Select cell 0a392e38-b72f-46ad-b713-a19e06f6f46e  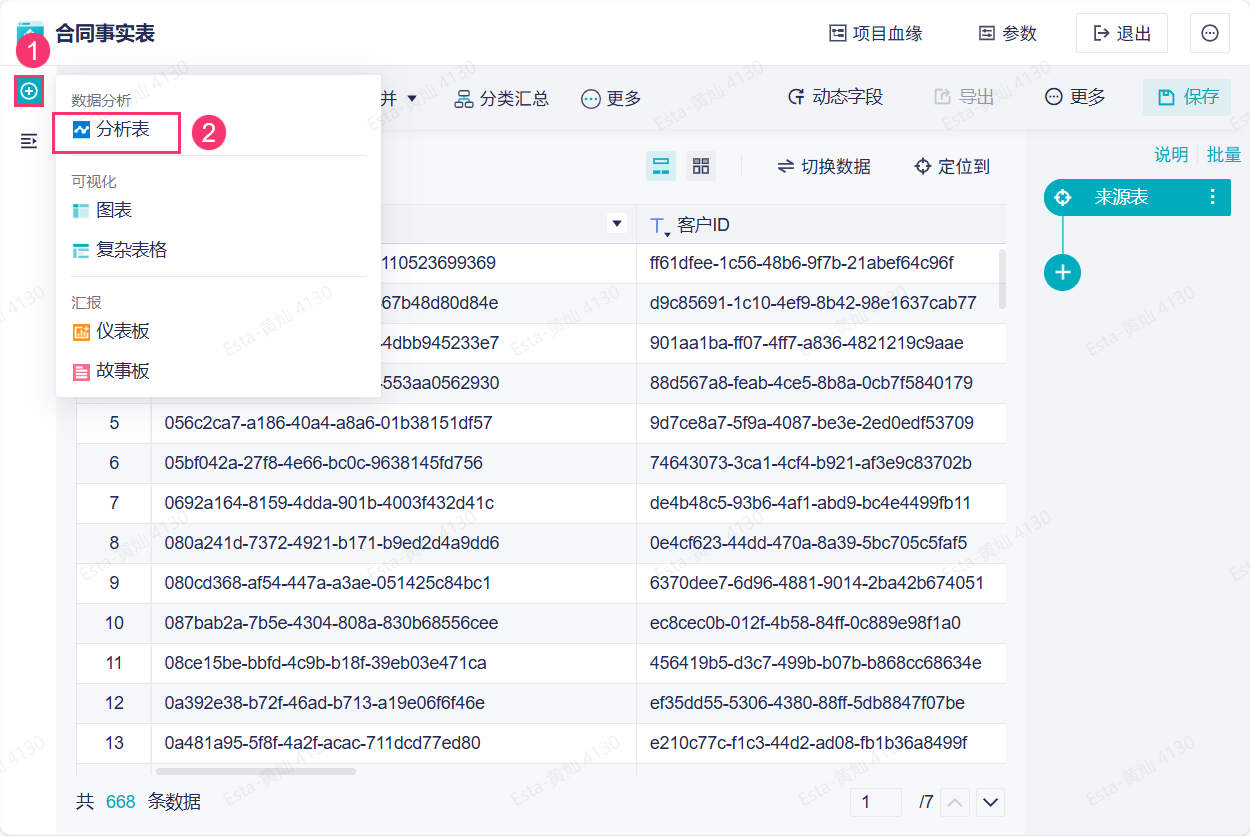[394, 703]
